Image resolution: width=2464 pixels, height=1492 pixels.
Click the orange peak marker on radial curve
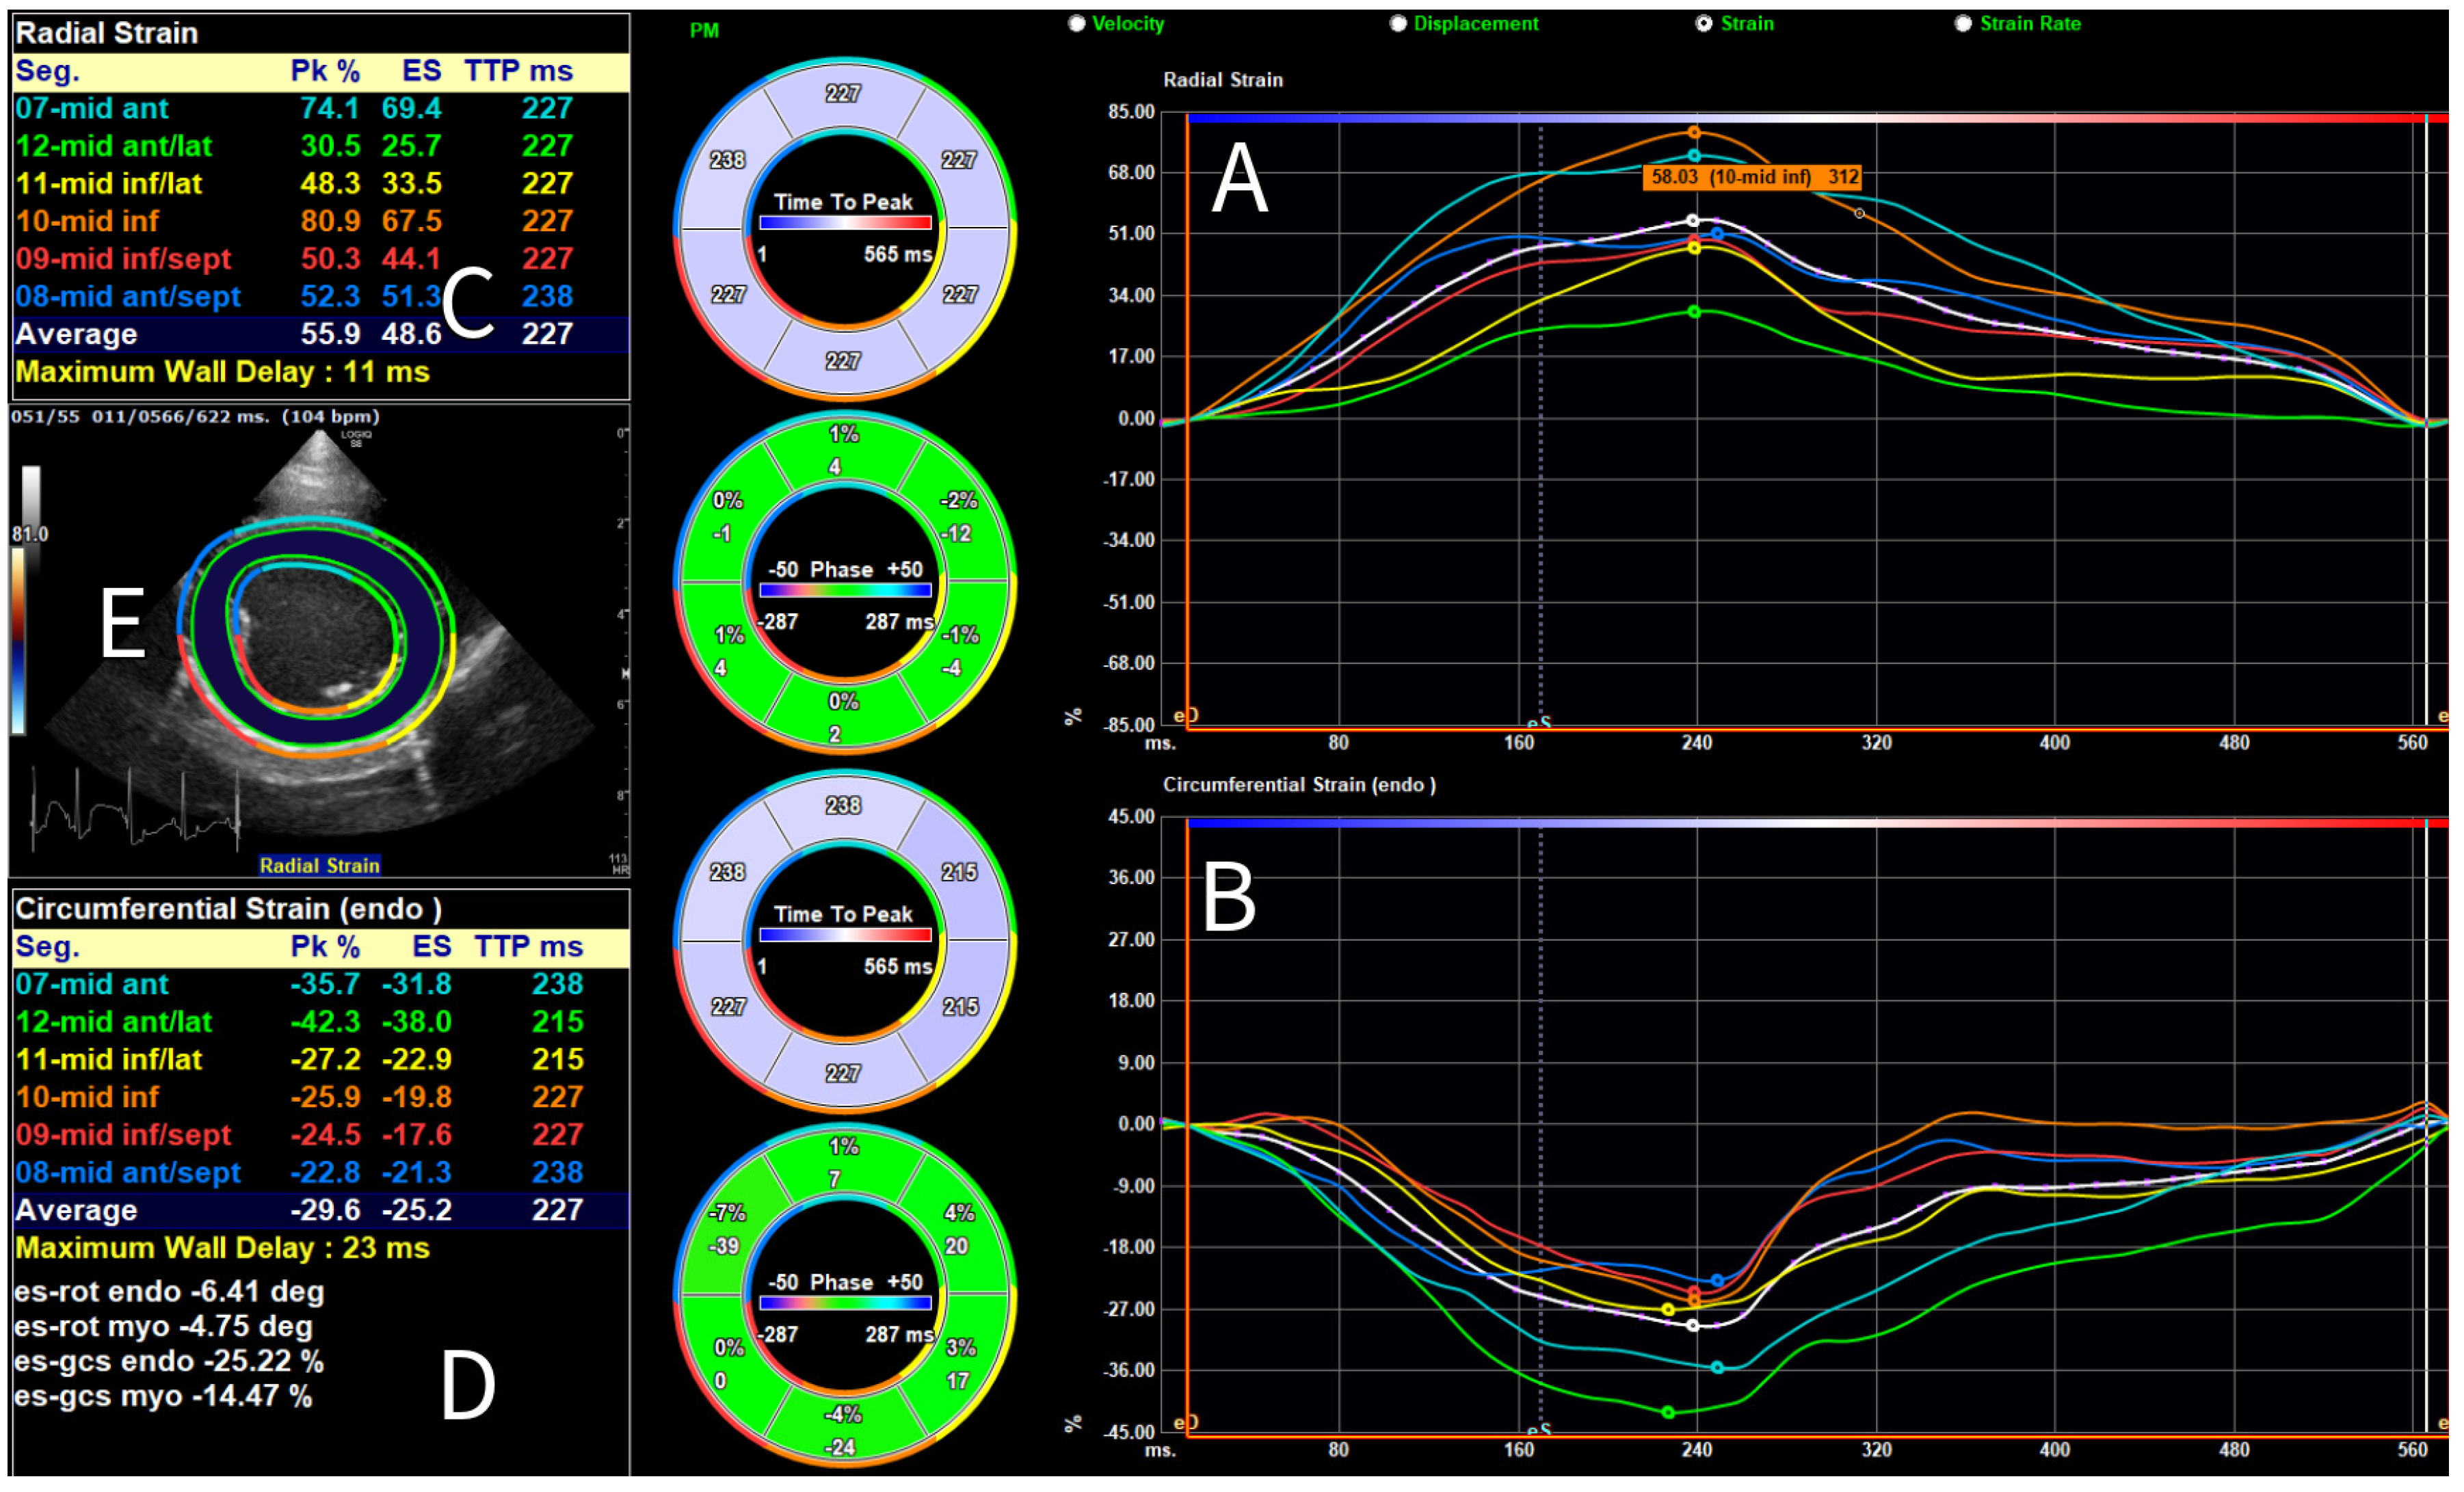pyautogui.click(x=1694, y=132)
